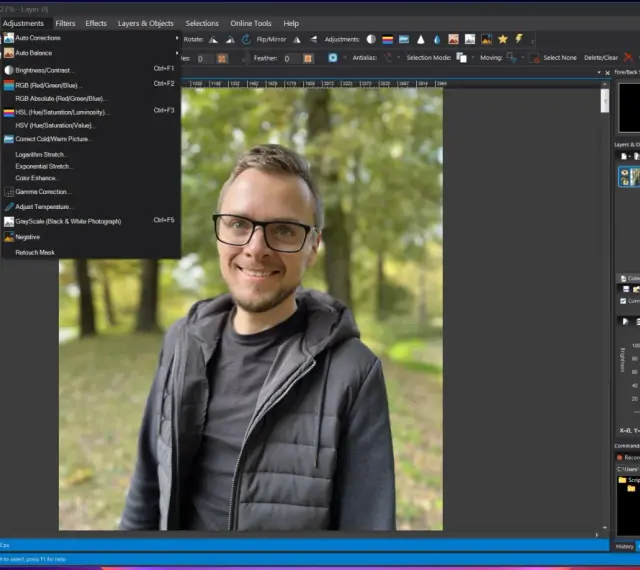Click the blue water drop blur icon
The width and height of the screenshot is (640, 570).
[x=437, y=40]
